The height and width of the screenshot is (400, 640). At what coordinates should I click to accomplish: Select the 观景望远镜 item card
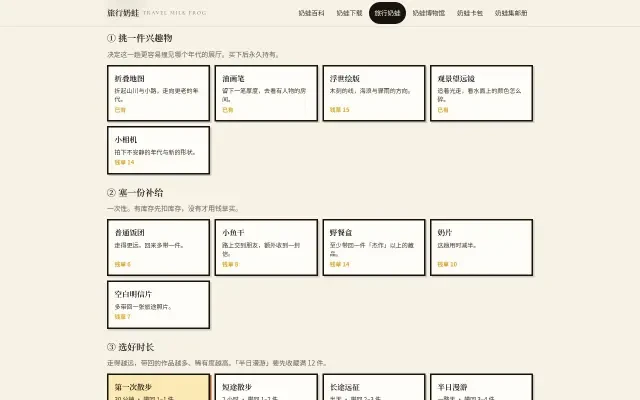(482, 93)
